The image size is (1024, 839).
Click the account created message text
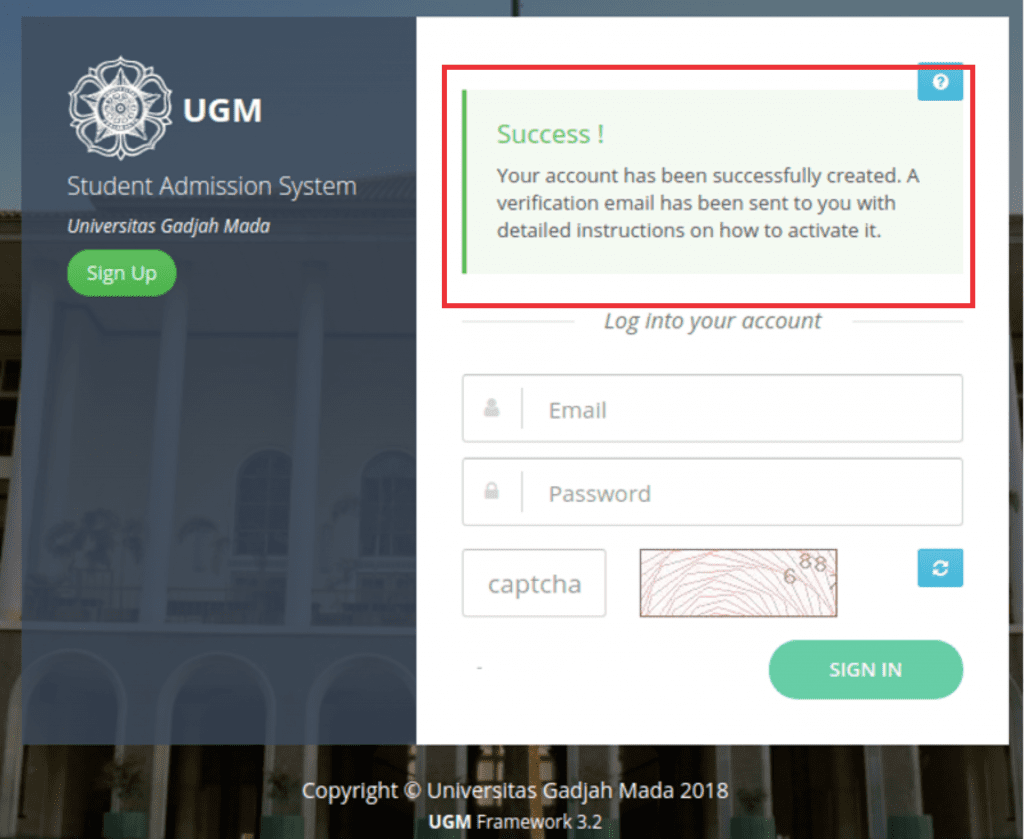coord(708,203)
